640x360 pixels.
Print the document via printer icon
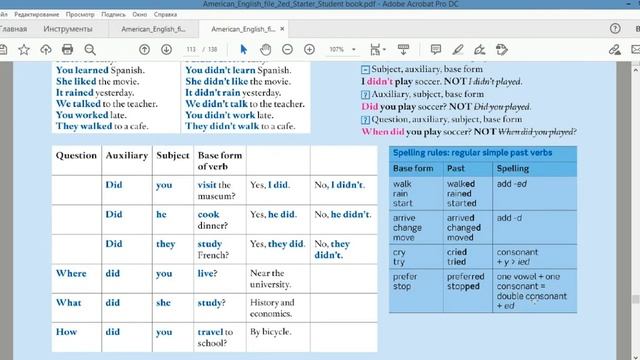coord(67,50)
